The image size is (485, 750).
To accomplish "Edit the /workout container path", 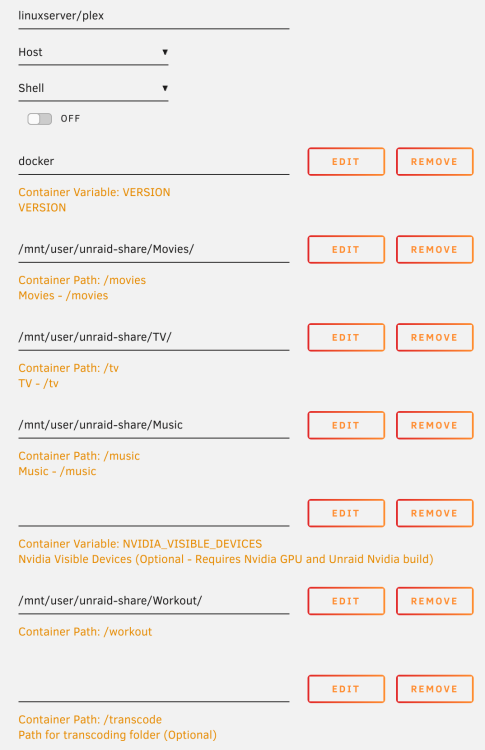I will 346,601.
